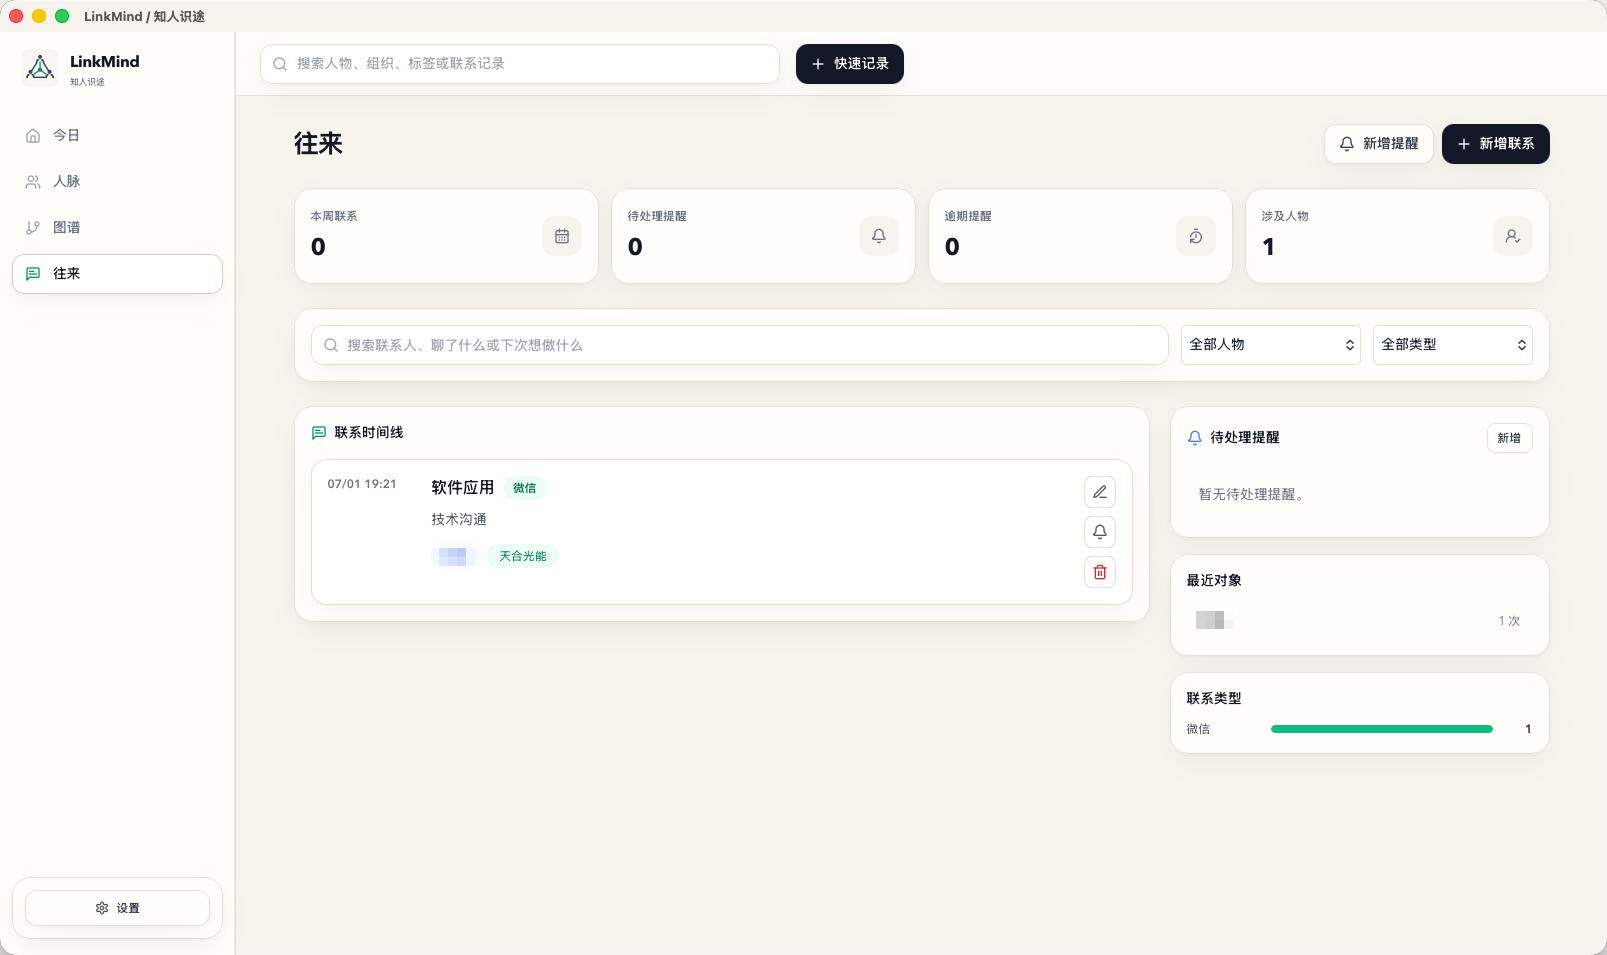Focus the contact search field
The width and height of the screenshot is (1607, 955).
pos(740,345)
